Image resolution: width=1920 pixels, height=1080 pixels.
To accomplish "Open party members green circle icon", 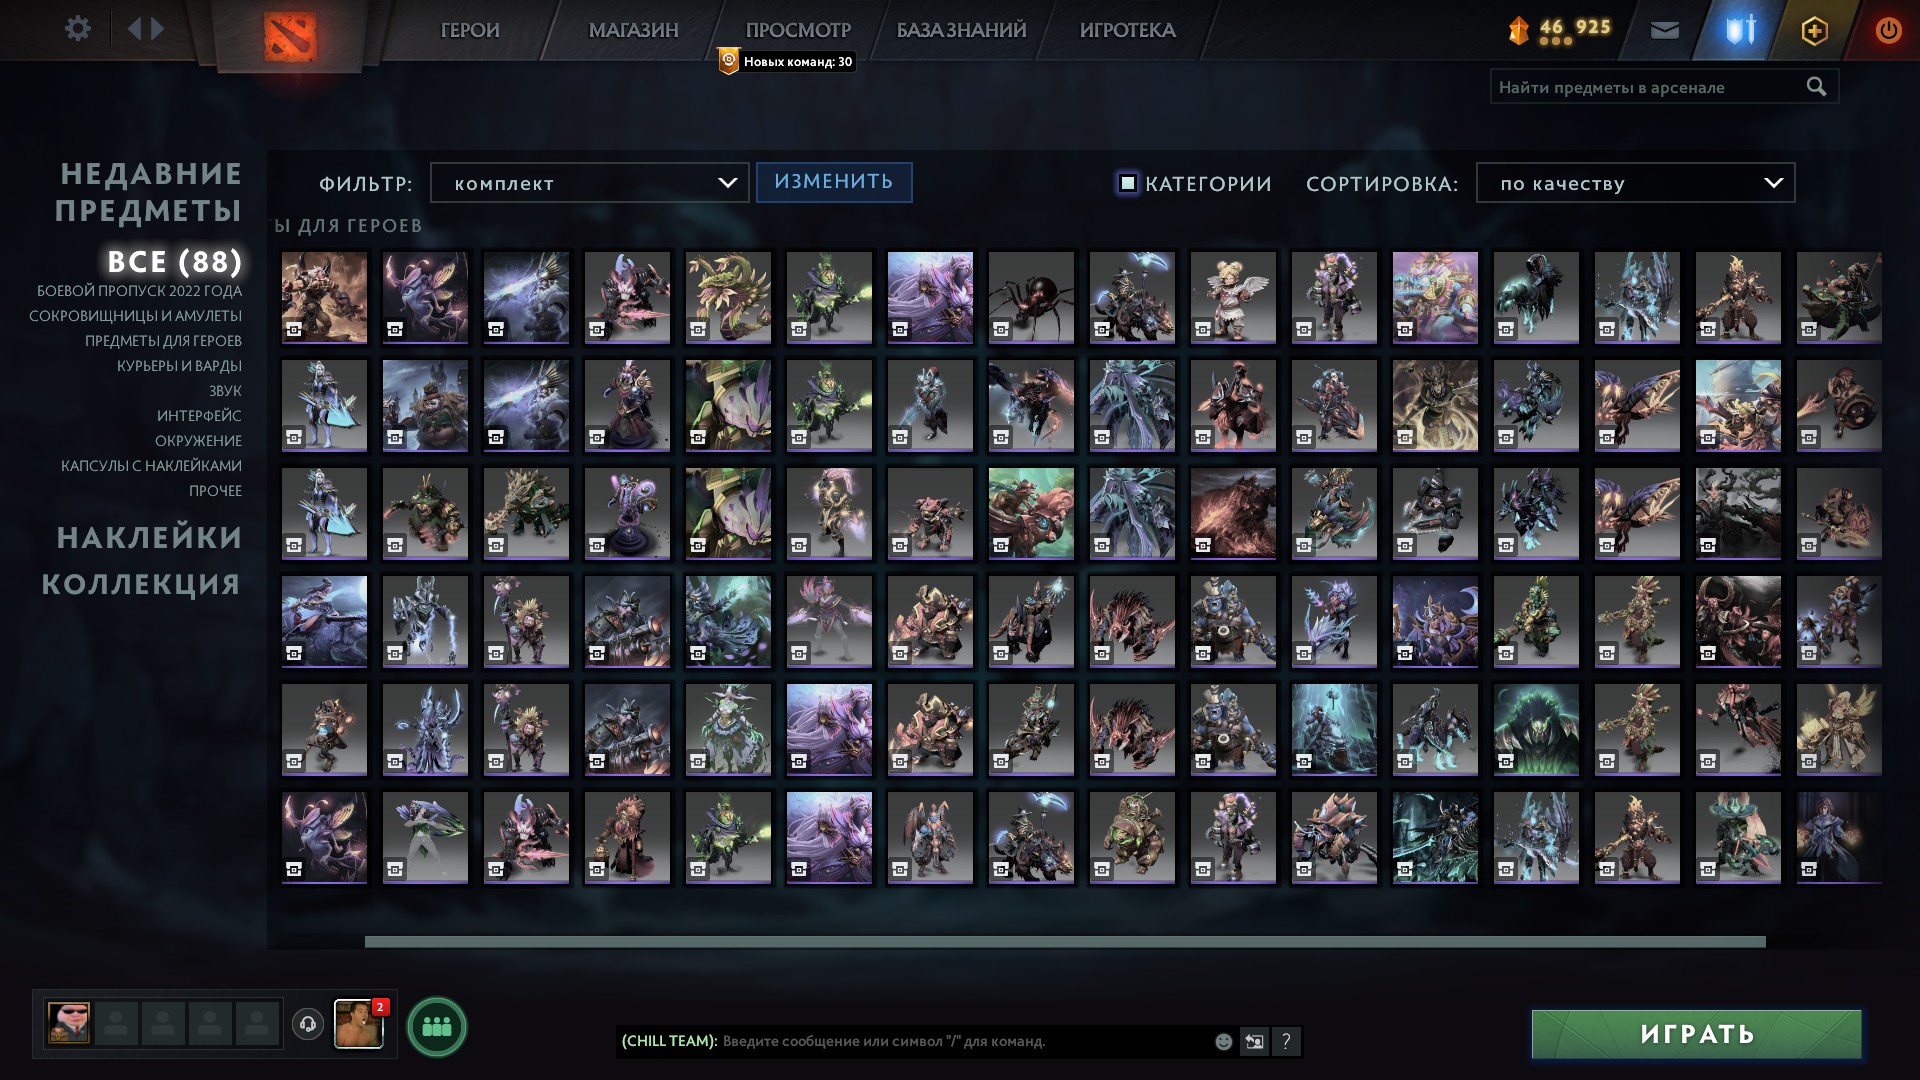I will pyautogui.click(x=437, y=1027).
